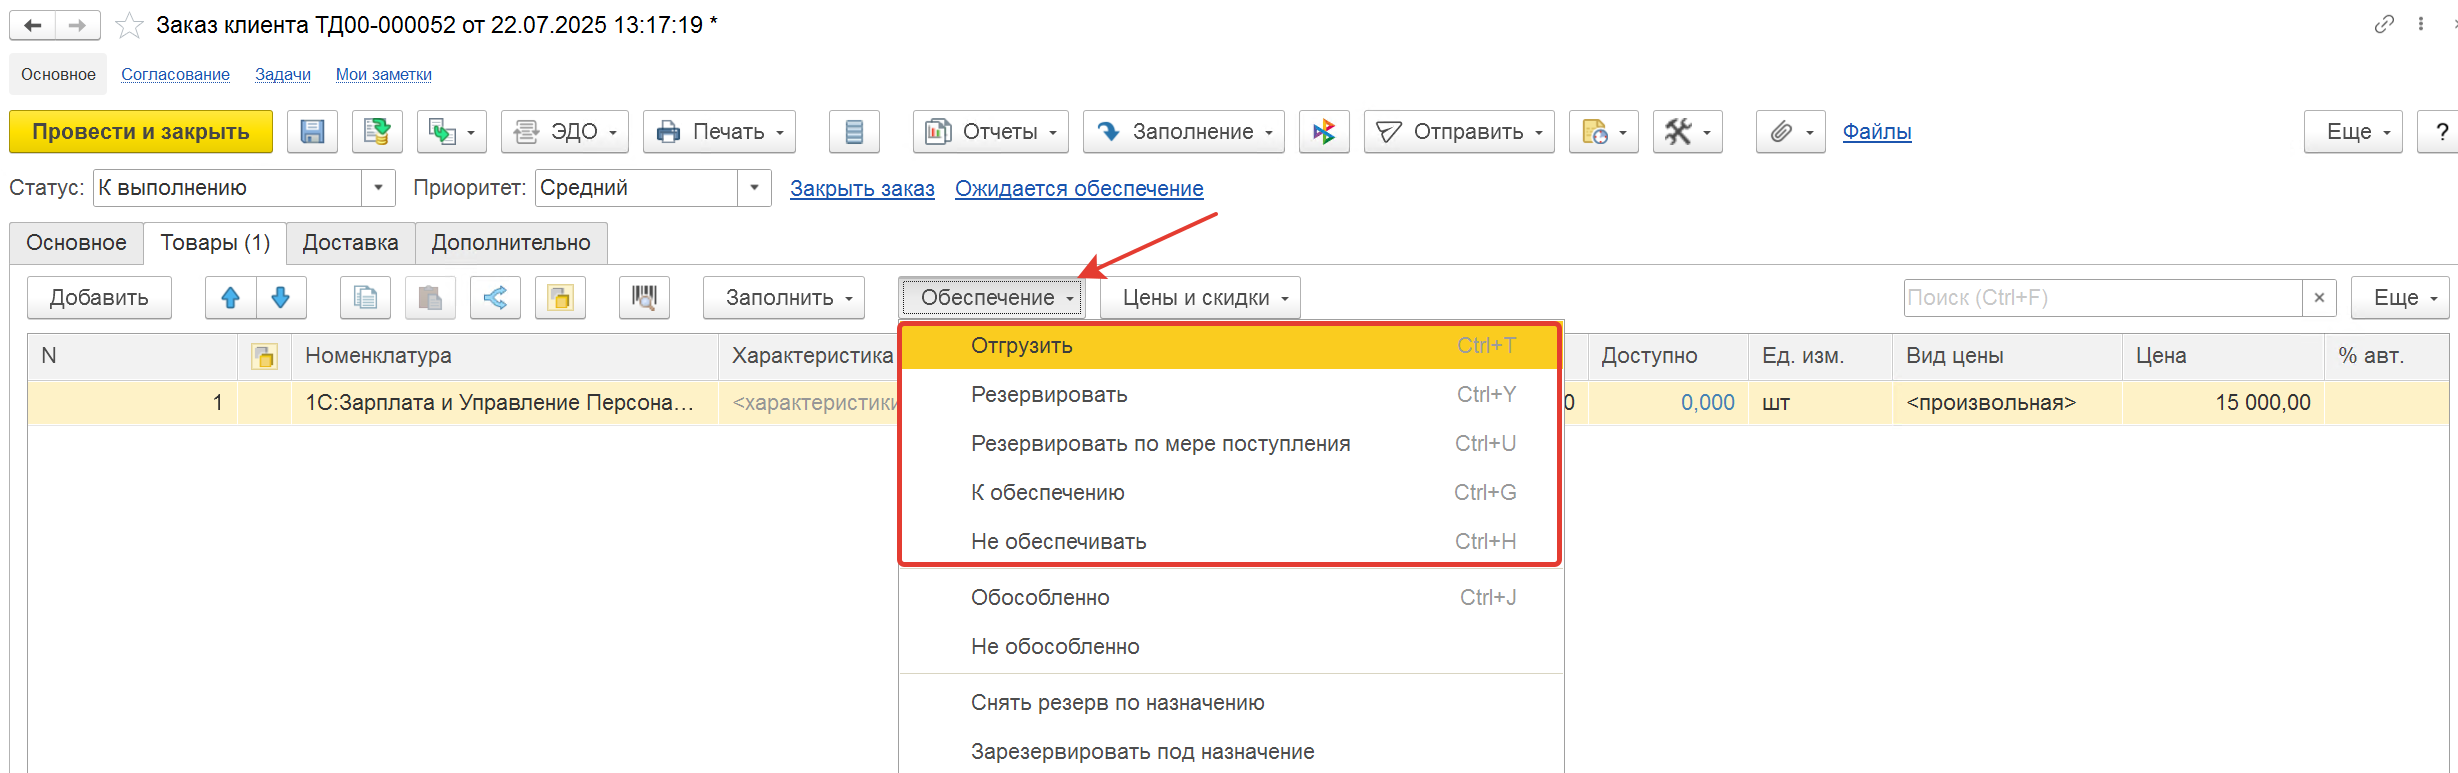Focus the Поиск (Ctrl+F) search field
Image resolution: width=2458 pixels, height=773 pixels.
point(2102,298)
